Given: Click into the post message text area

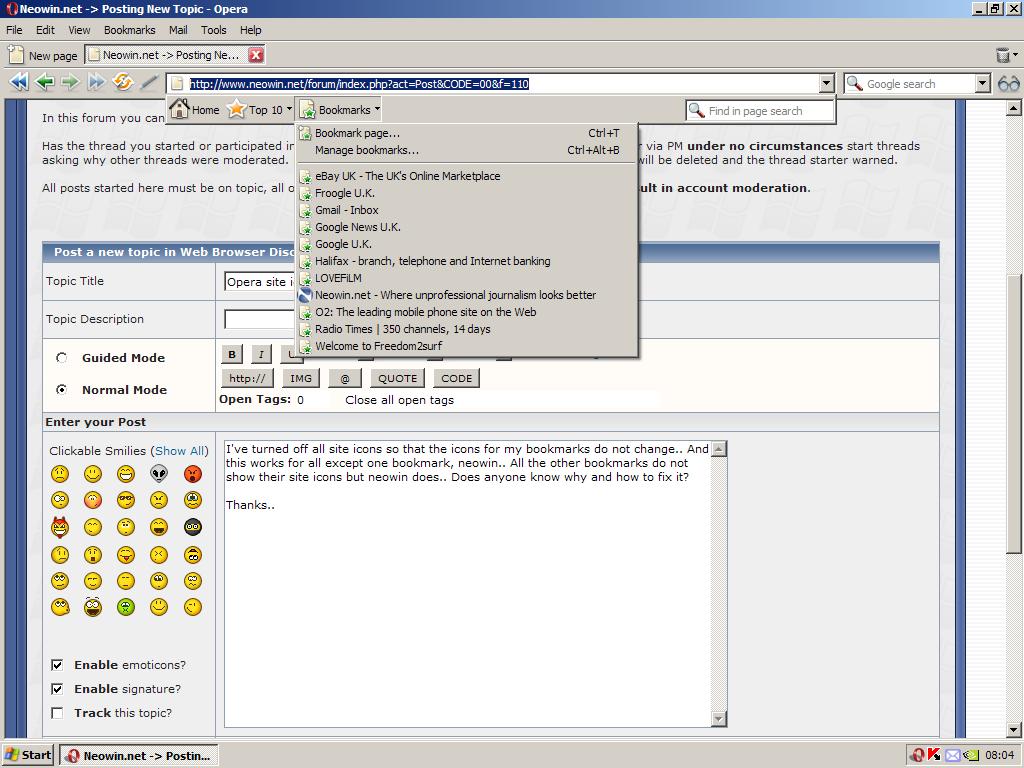Looking at the screenshot, I should click(468, 584).
